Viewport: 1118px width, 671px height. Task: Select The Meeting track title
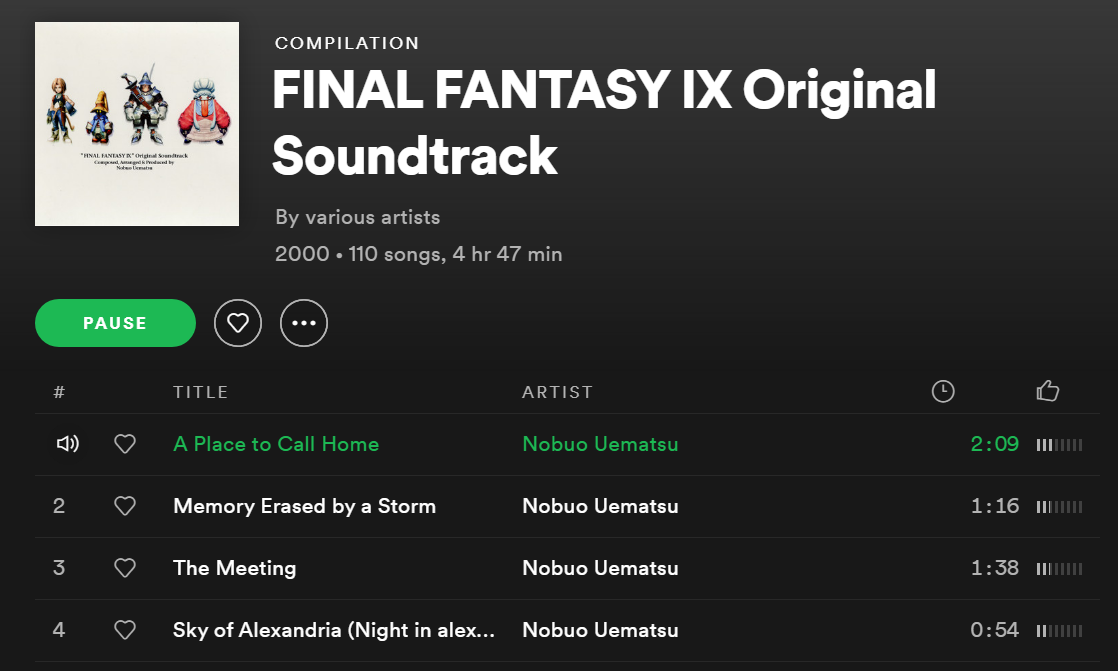(235, 568)
